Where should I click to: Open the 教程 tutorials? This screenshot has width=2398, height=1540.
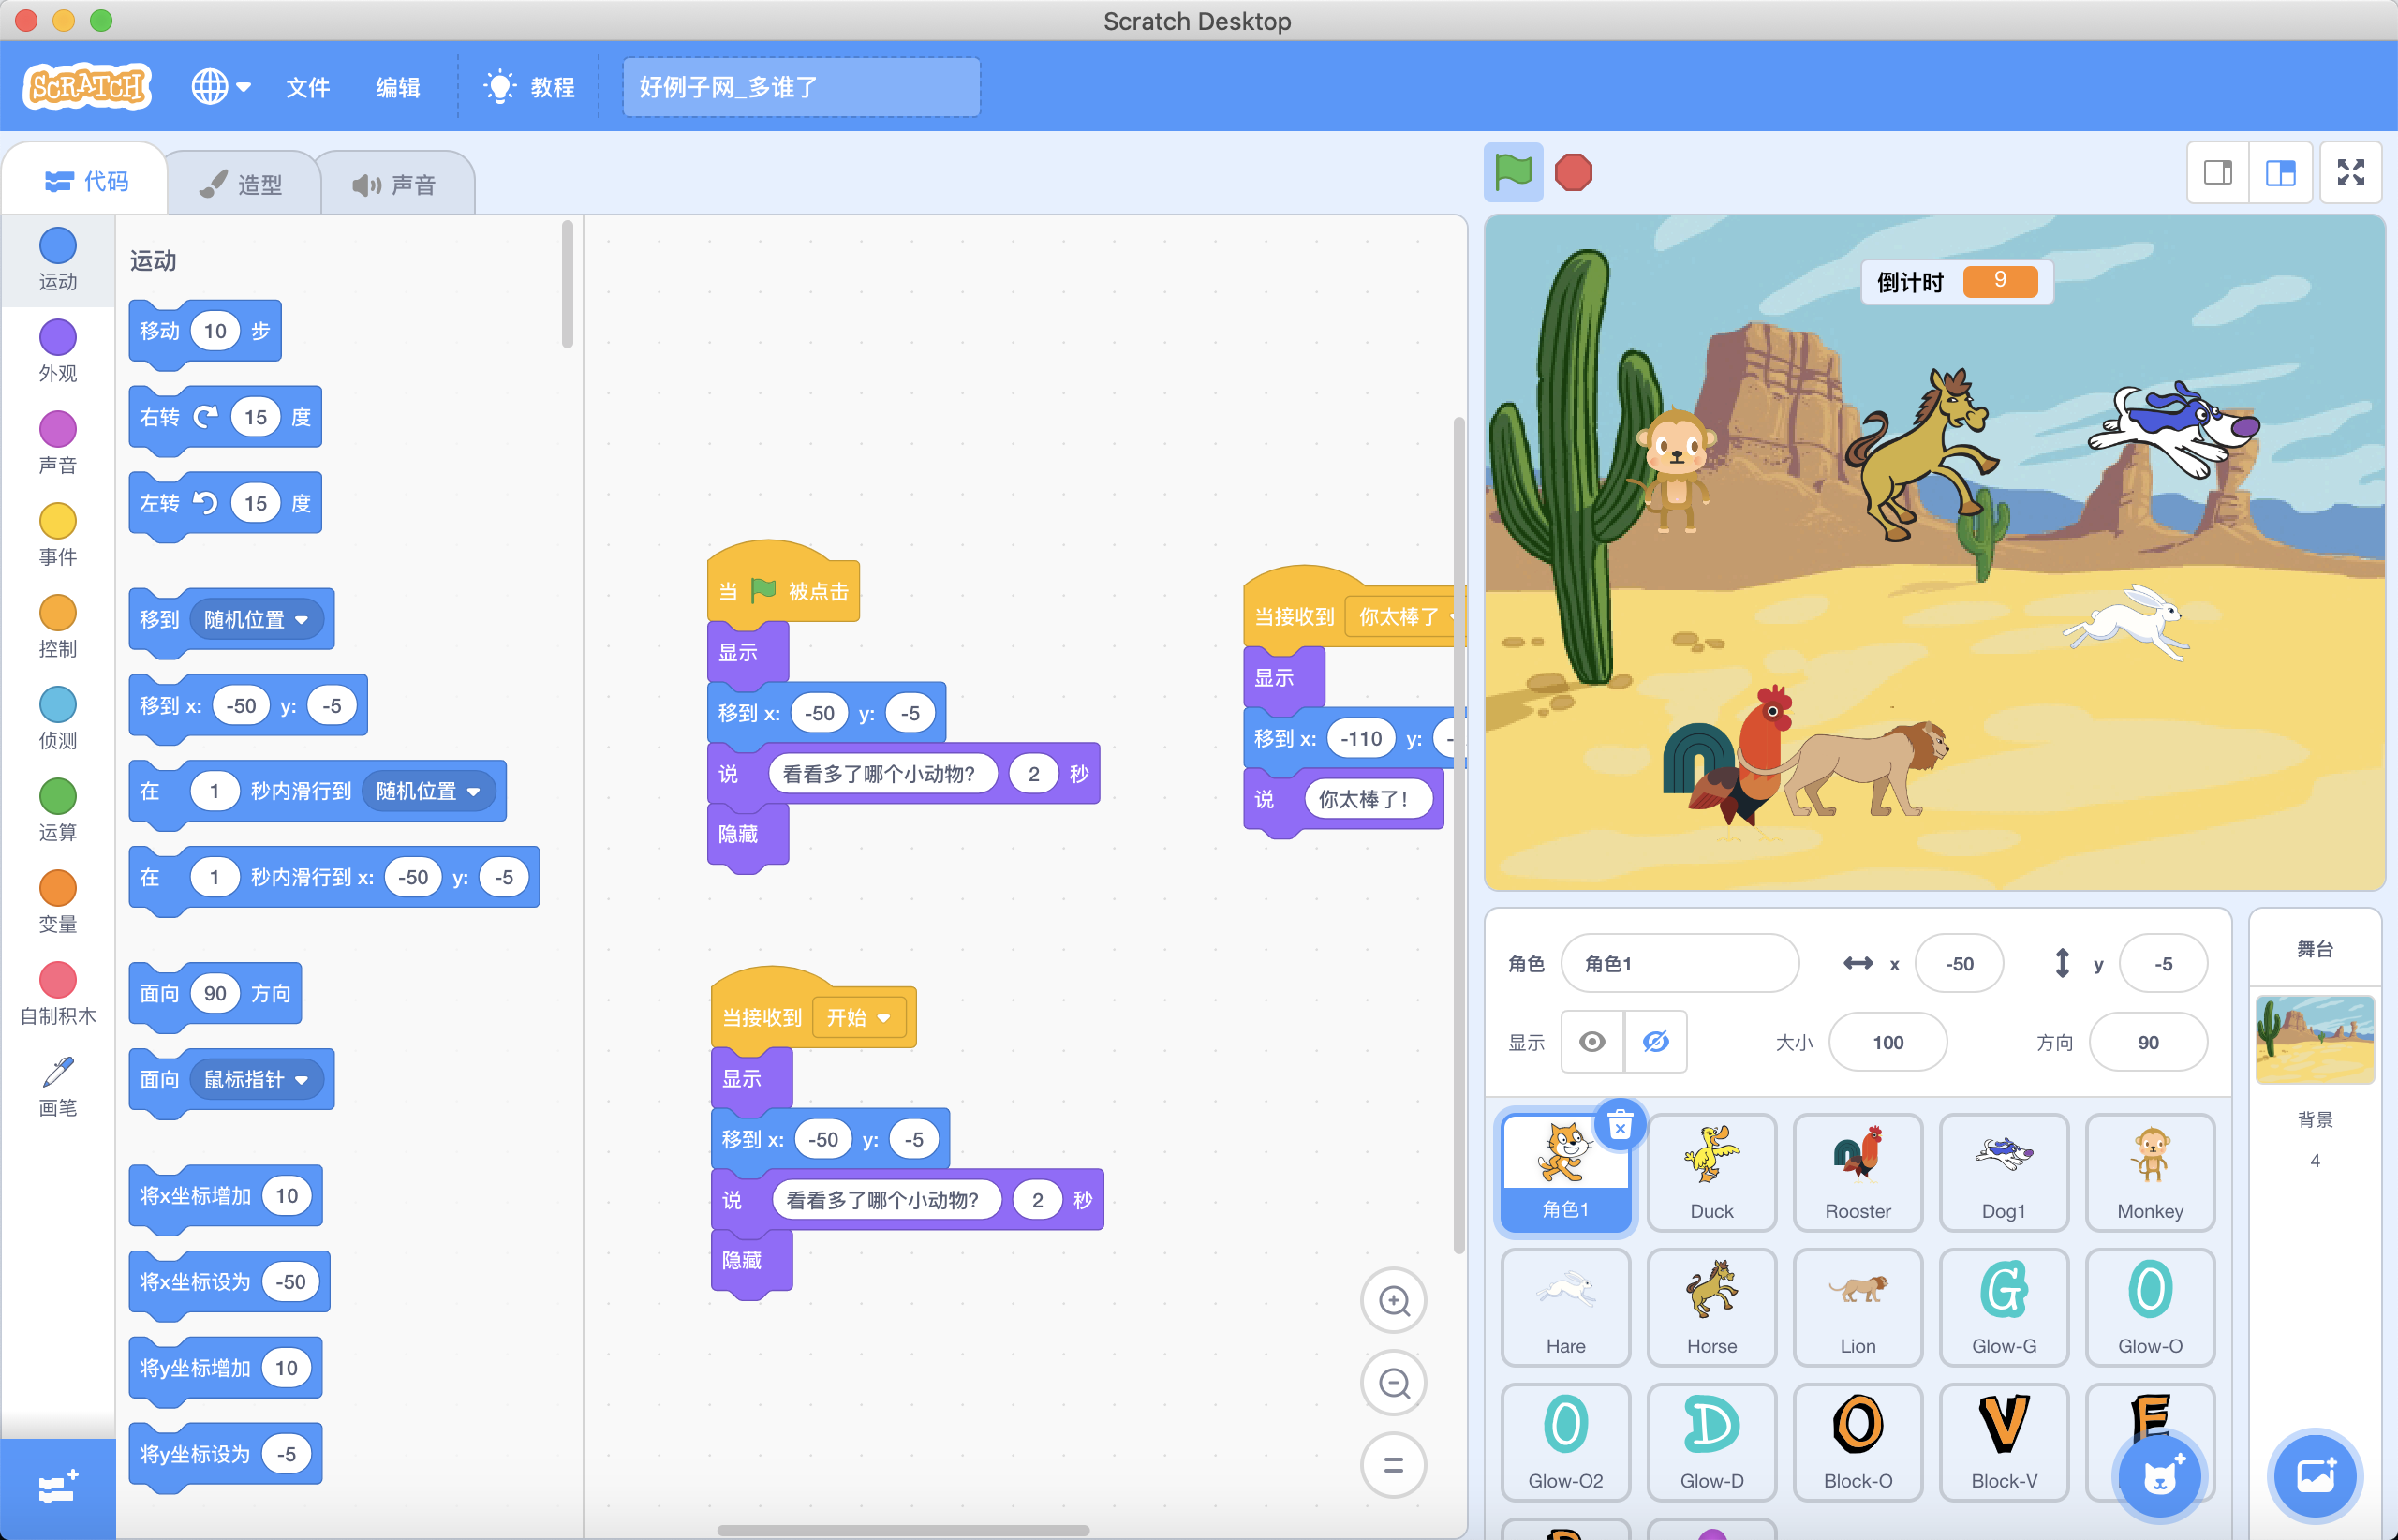click(529, 87)
